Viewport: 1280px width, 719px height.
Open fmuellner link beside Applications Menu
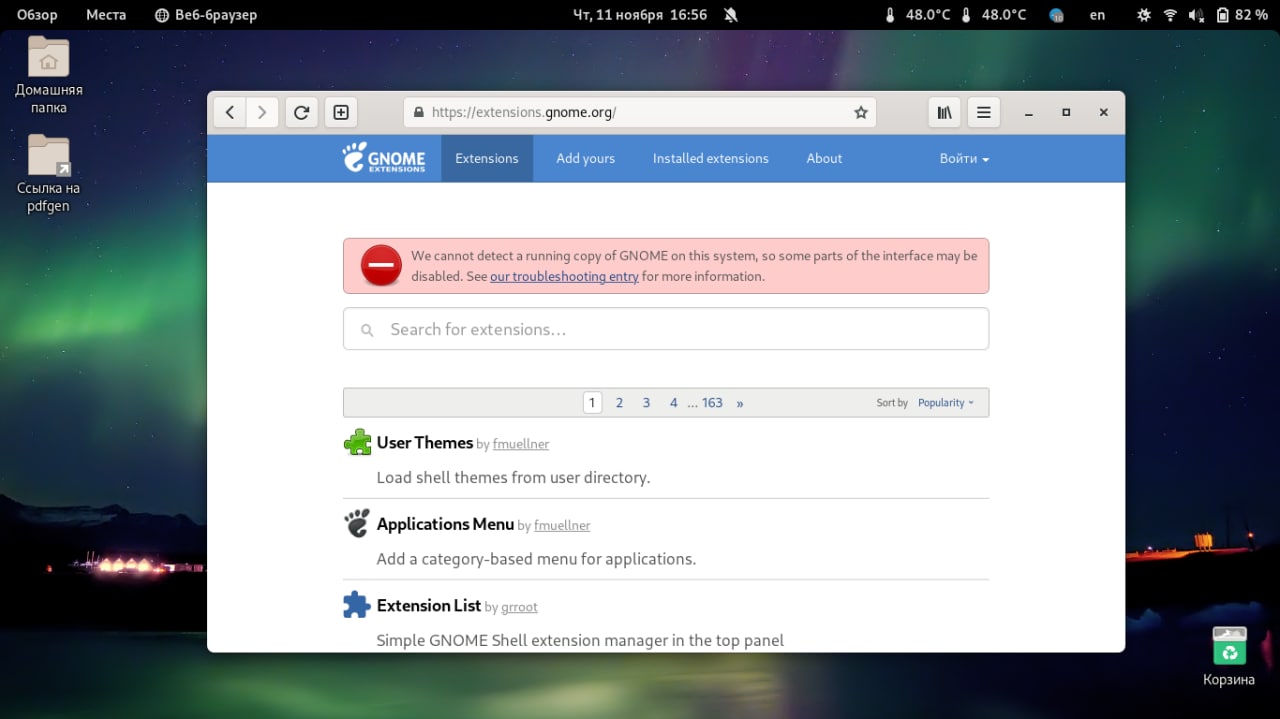pos(562,525)
